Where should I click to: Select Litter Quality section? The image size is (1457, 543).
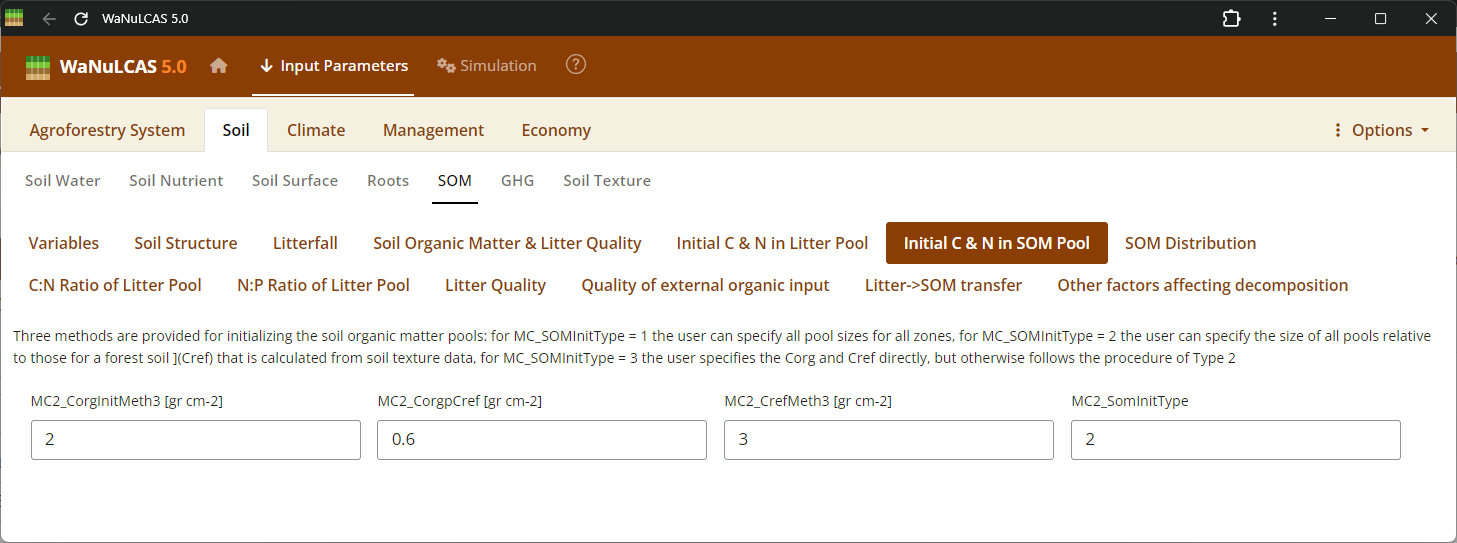(495, 285)
